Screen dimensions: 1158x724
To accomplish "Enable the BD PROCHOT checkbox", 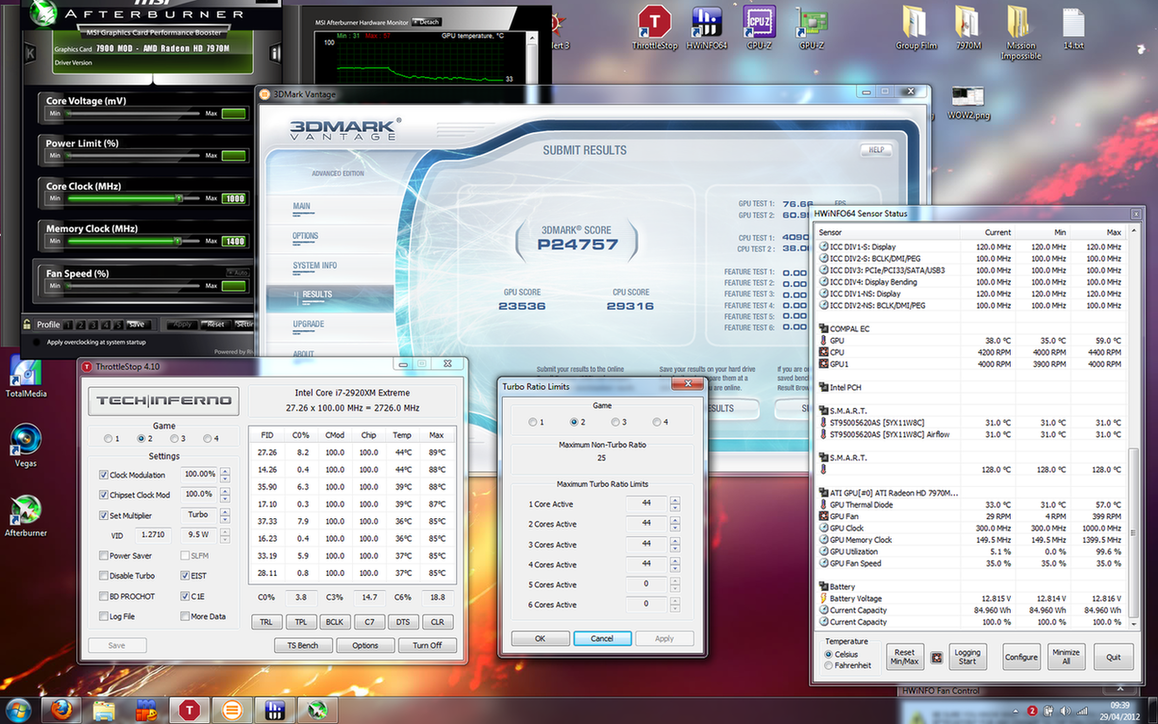I will tap(103, 596).
